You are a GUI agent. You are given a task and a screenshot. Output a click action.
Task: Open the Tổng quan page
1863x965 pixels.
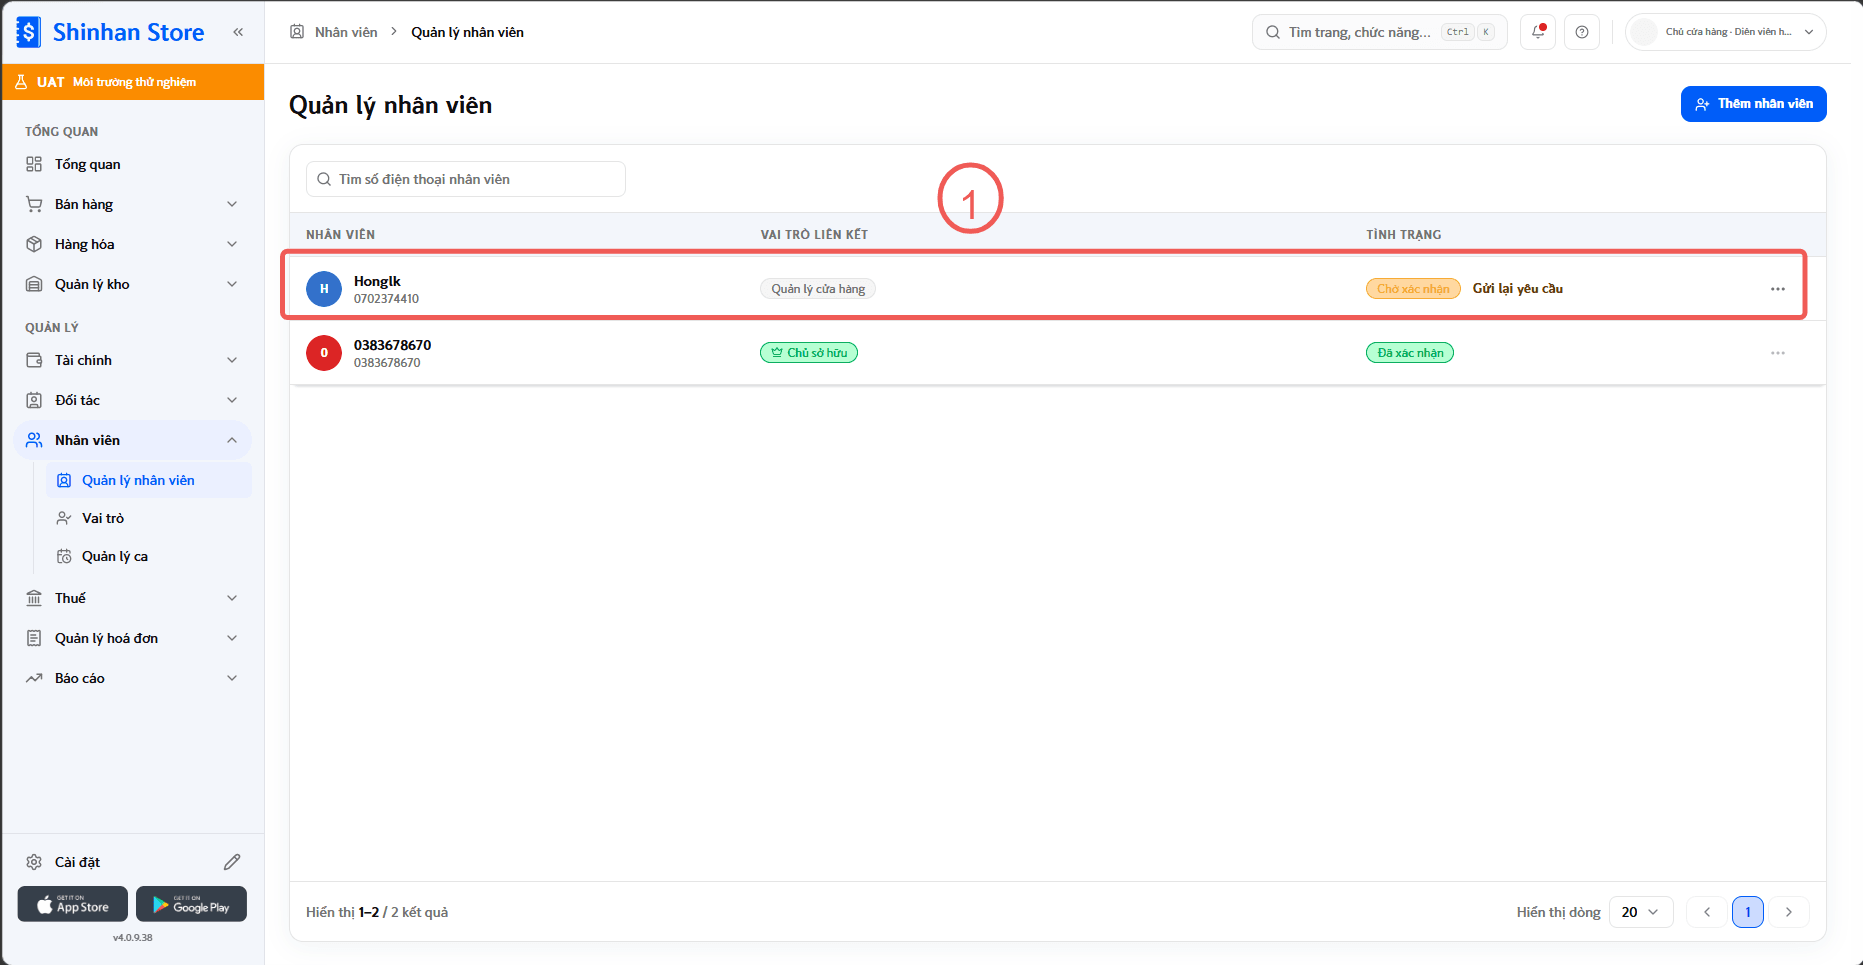point(133,164)
